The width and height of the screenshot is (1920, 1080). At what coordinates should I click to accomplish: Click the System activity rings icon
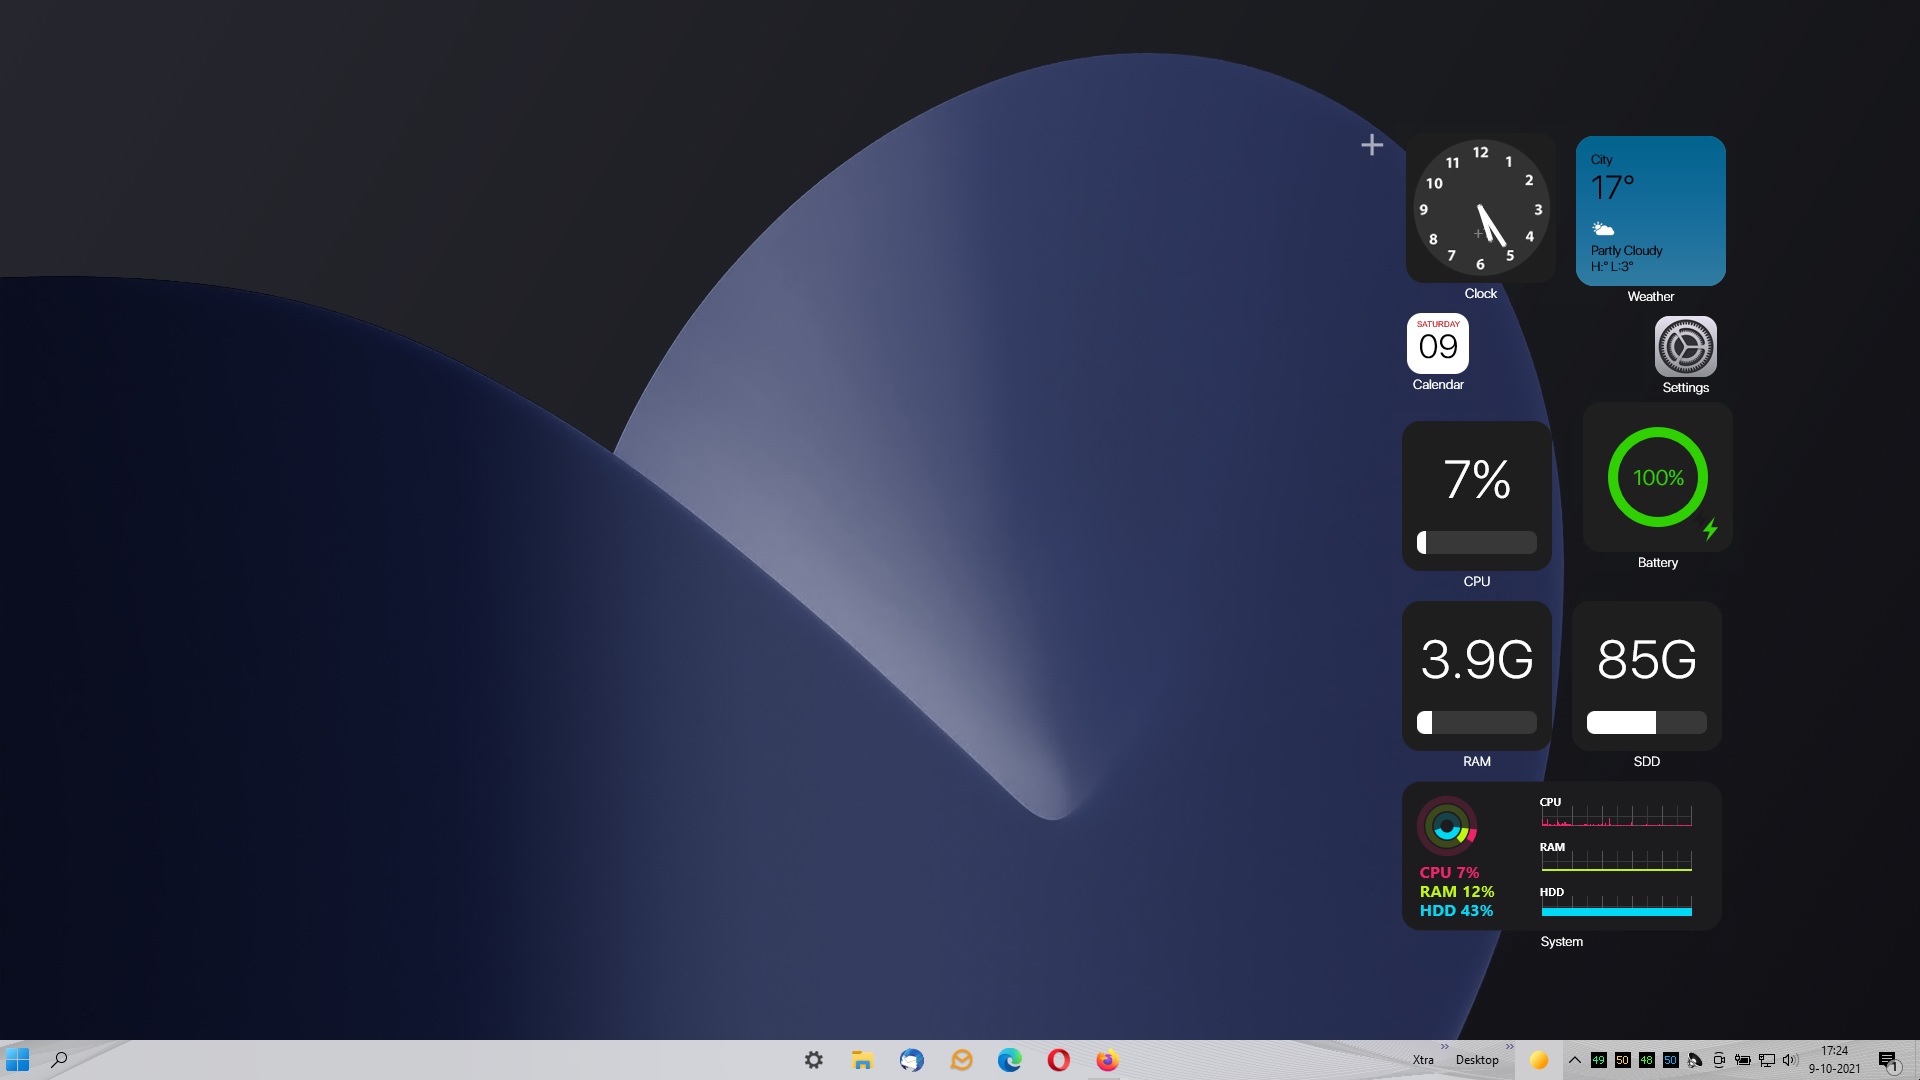coord(1447,826)
